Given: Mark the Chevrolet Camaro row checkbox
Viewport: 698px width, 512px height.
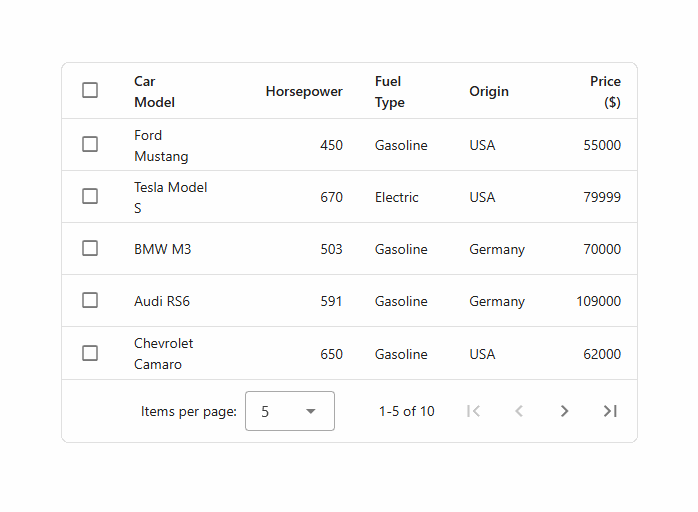Looking at the screenshot, I should coord(90,353).
